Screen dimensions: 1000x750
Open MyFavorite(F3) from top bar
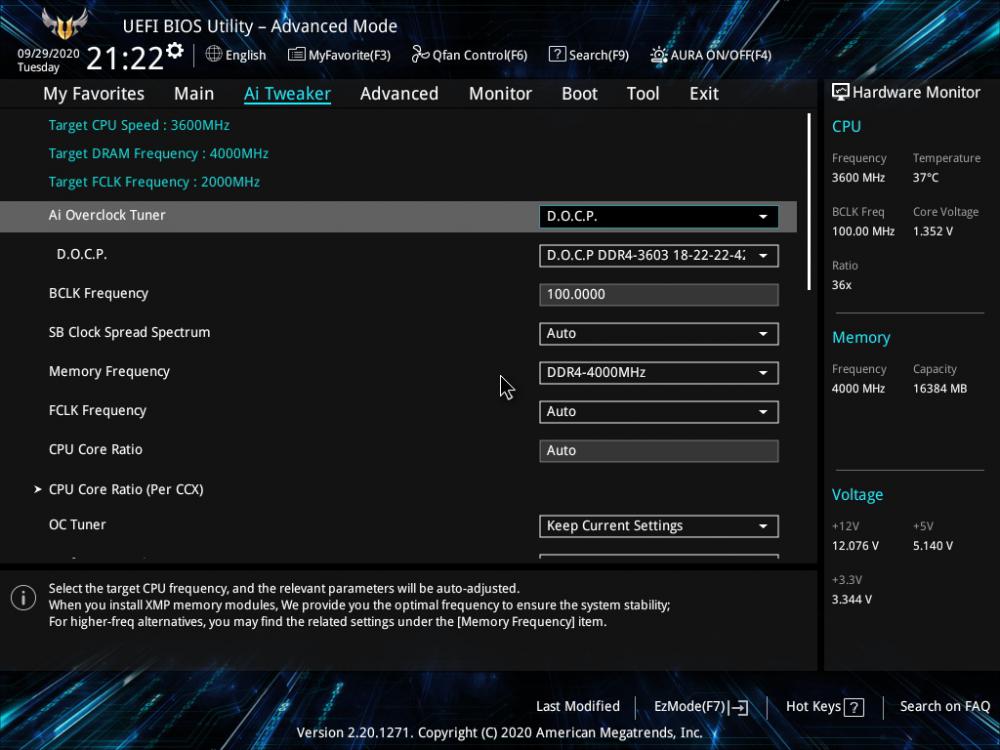[x=339, y=55]
